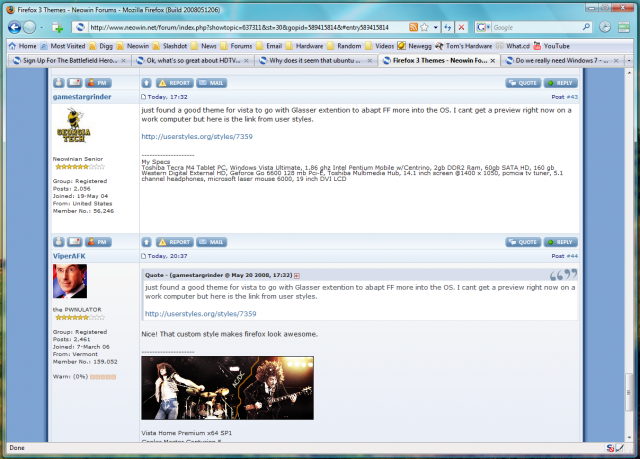640x459 pixels.
Task: Click in the Google search box
Action: click(536, 27)
